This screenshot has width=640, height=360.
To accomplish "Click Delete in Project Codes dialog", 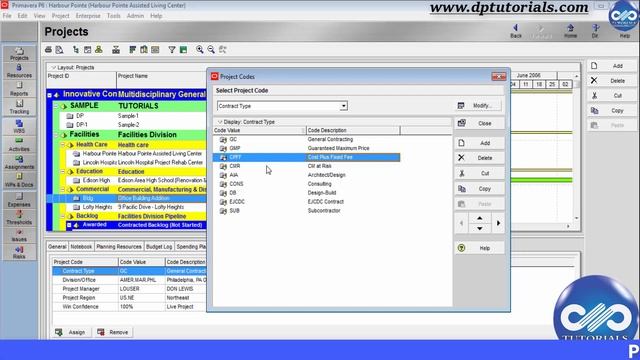I will (479, 158).
